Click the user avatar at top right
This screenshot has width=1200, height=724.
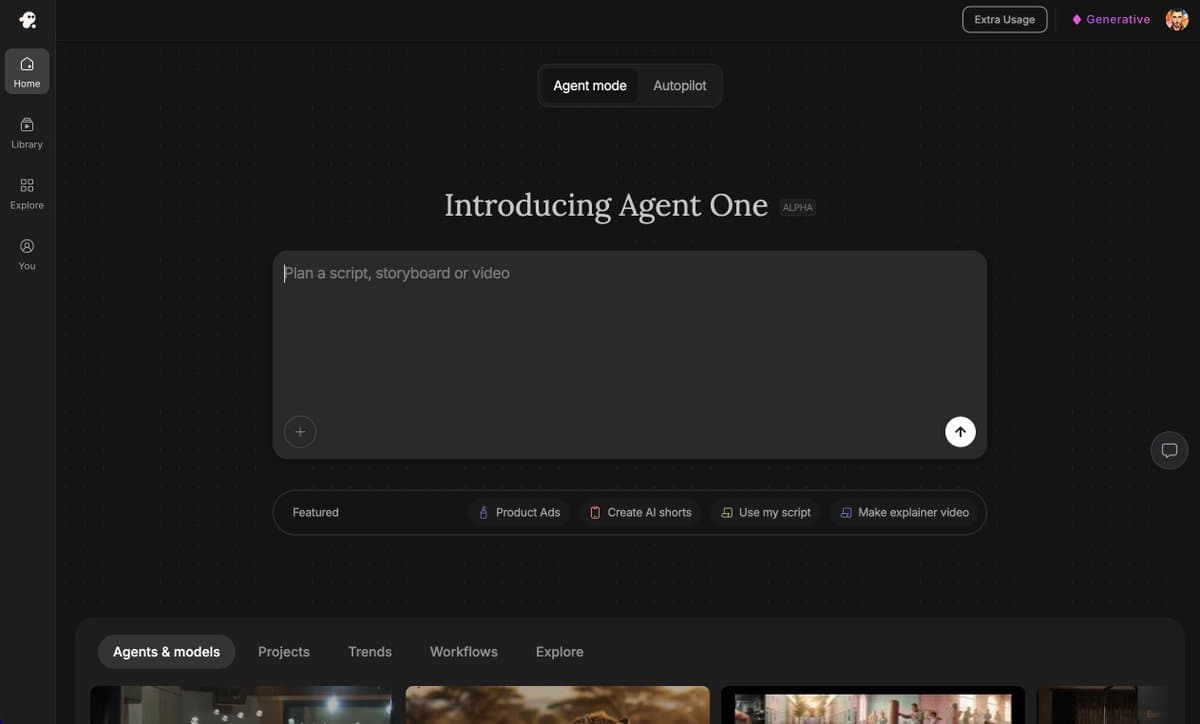pos(1177,19)
